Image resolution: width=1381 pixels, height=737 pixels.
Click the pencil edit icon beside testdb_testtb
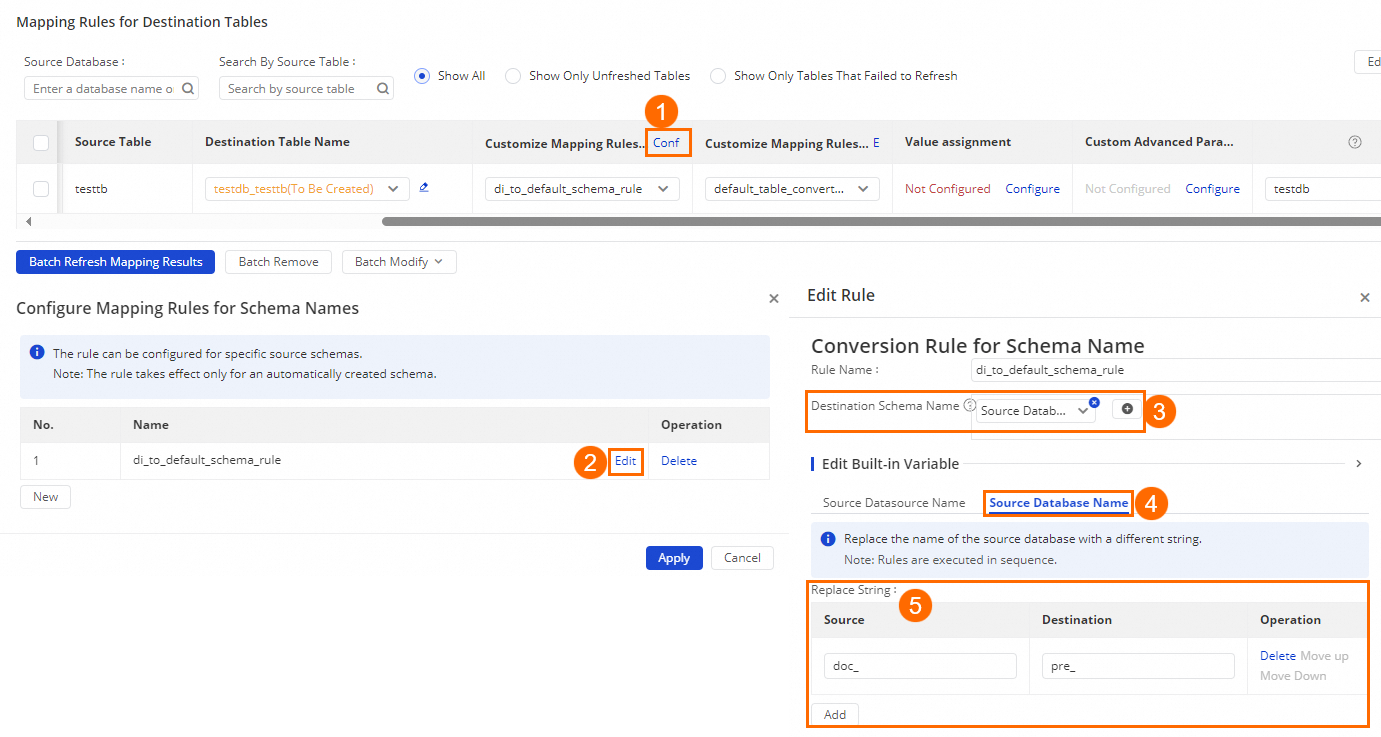(424, 187)
